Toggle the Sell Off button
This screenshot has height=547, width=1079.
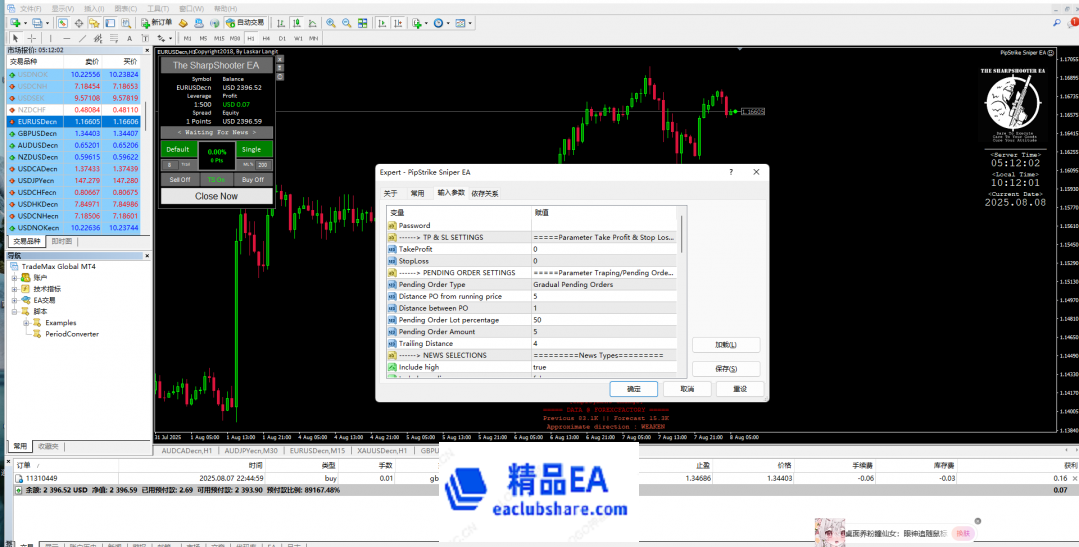[180, 180]
